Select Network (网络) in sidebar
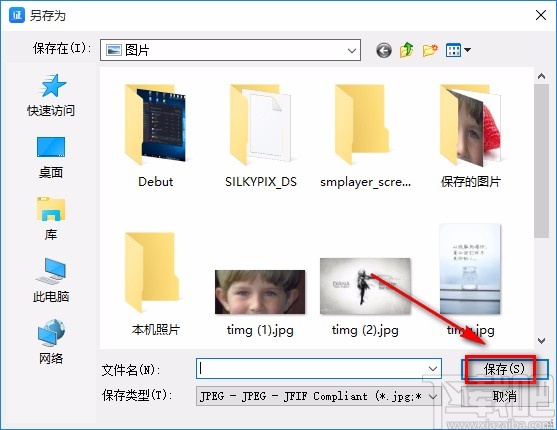Screen dimensions: 557x430 click(51, 342)
